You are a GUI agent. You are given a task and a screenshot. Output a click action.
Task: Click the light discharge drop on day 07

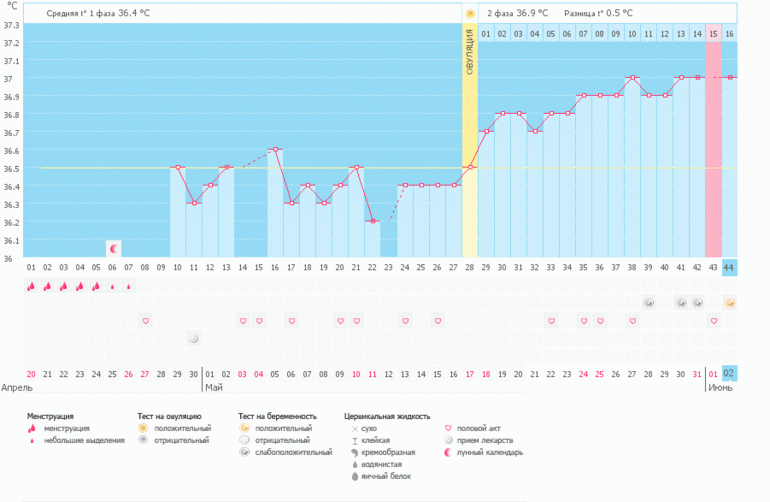pos(129,286)
